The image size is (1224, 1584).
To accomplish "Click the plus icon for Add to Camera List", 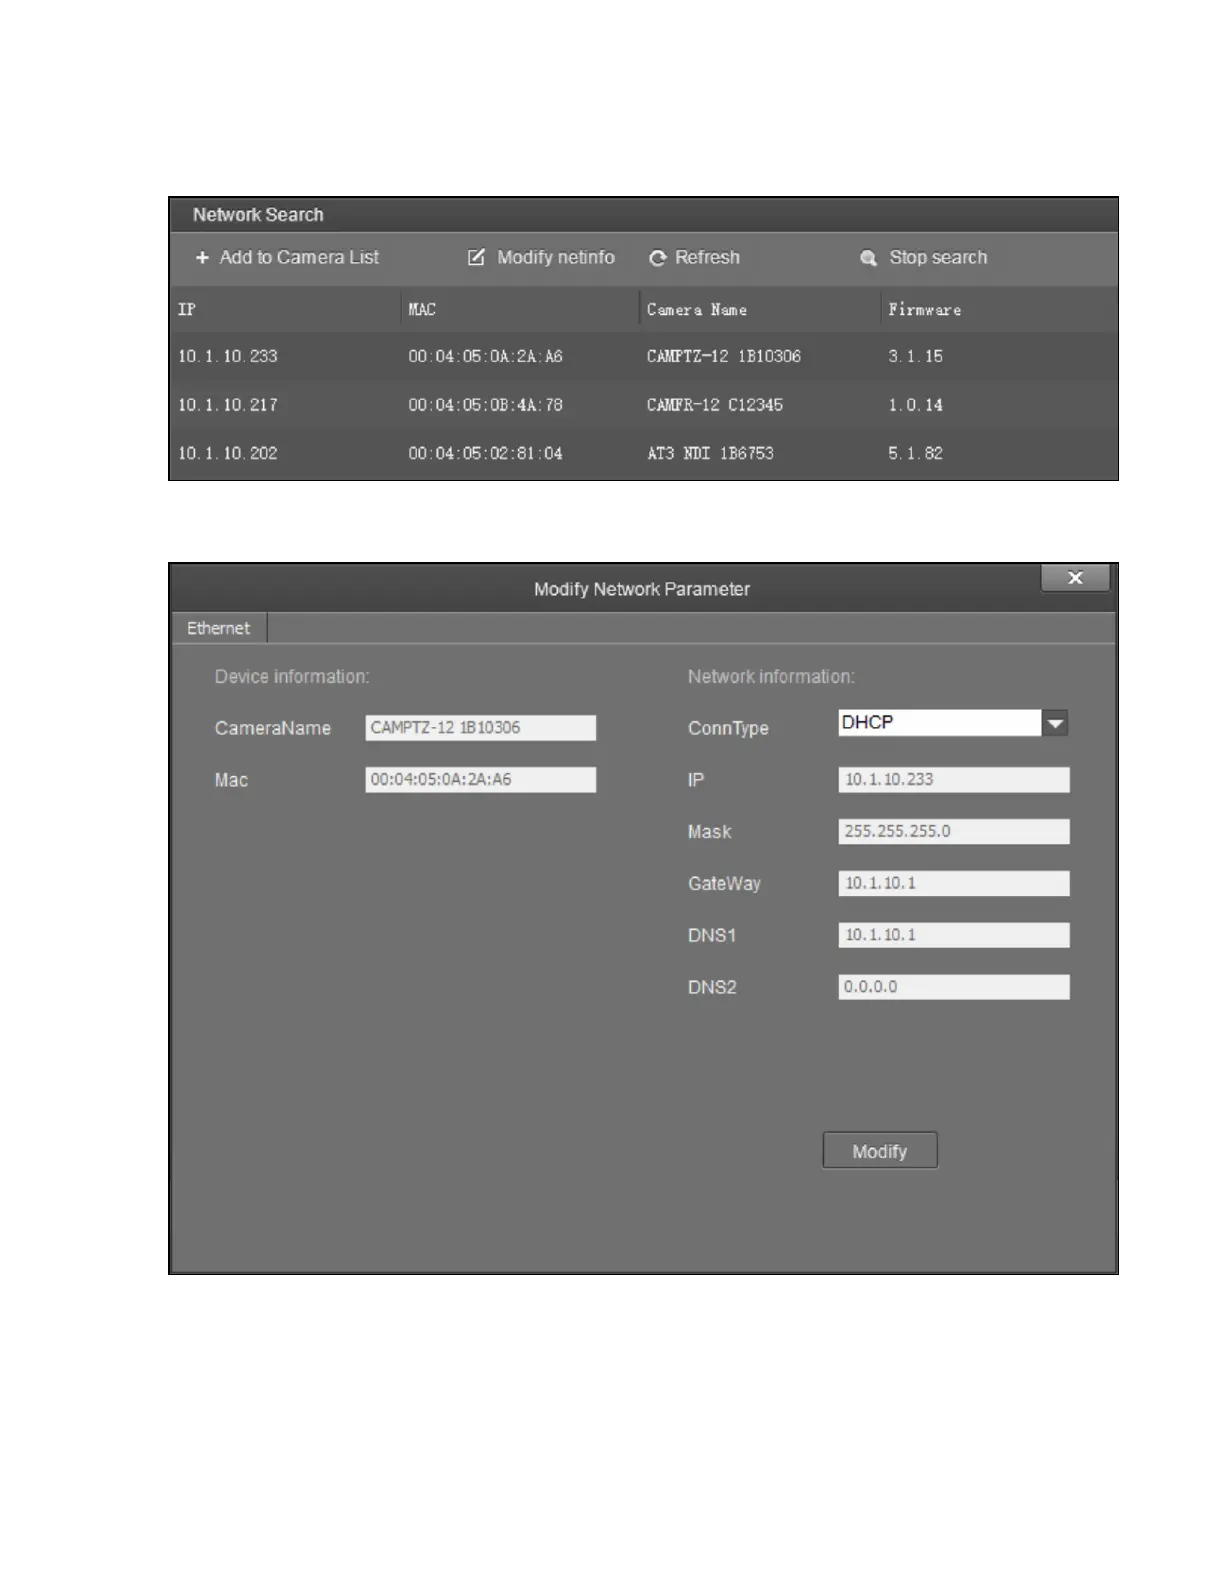I will click(x=202, y=258).
